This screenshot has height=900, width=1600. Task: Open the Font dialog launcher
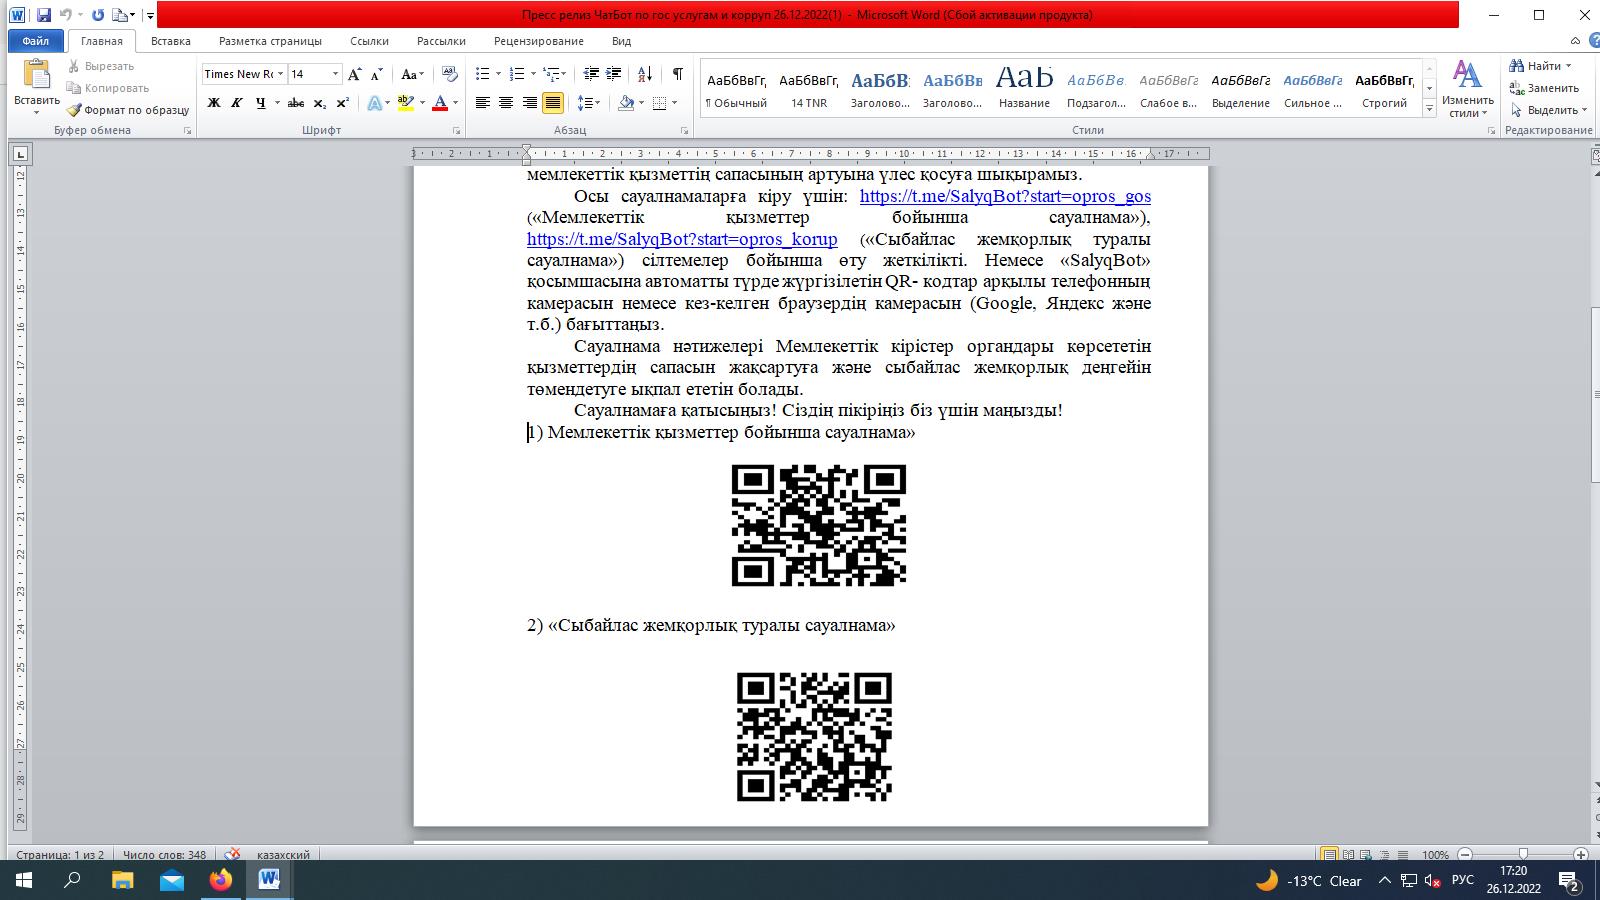[x=457, y=131]
